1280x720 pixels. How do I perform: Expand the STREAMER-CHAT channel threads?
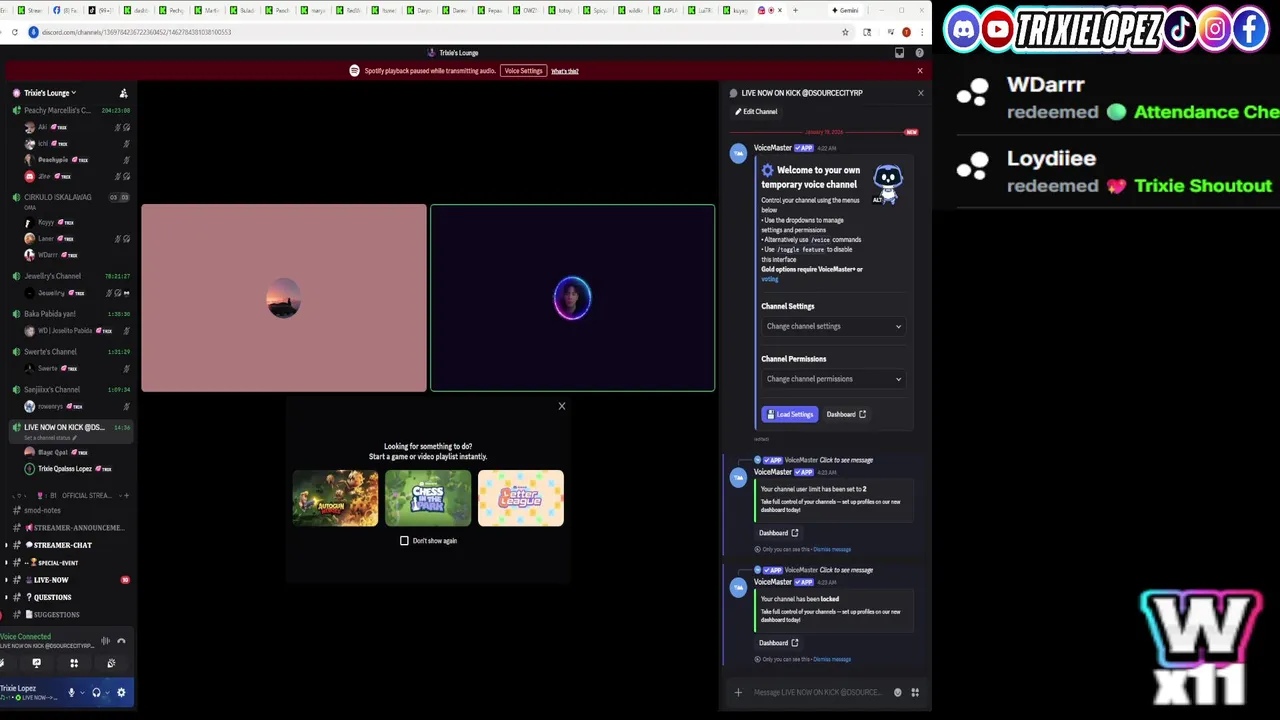coord(6,545)
